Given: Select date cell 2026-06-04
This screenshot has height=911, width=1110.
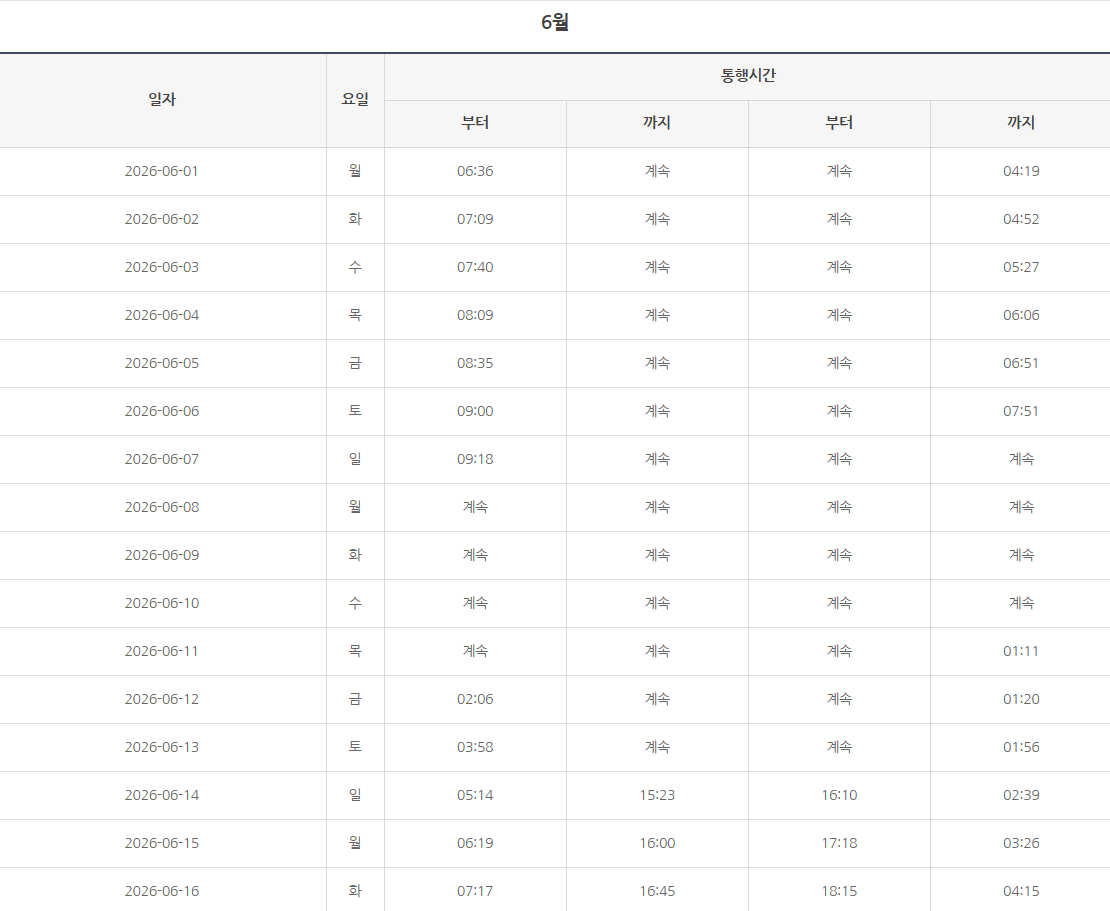Looking at the screenshot, I should click(162, 315).
